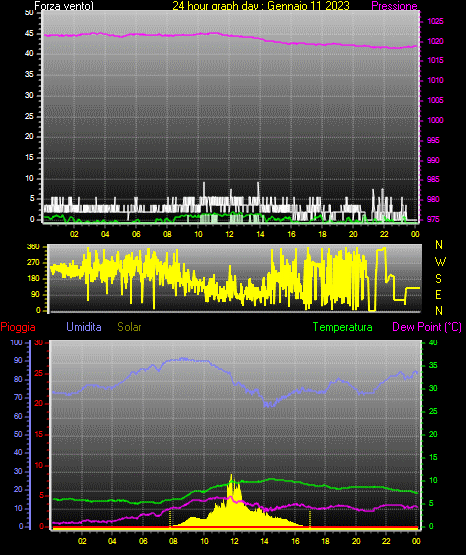Click the 1025 pressure axis value
Screen dimensions: 466x555
pos(435,22)
